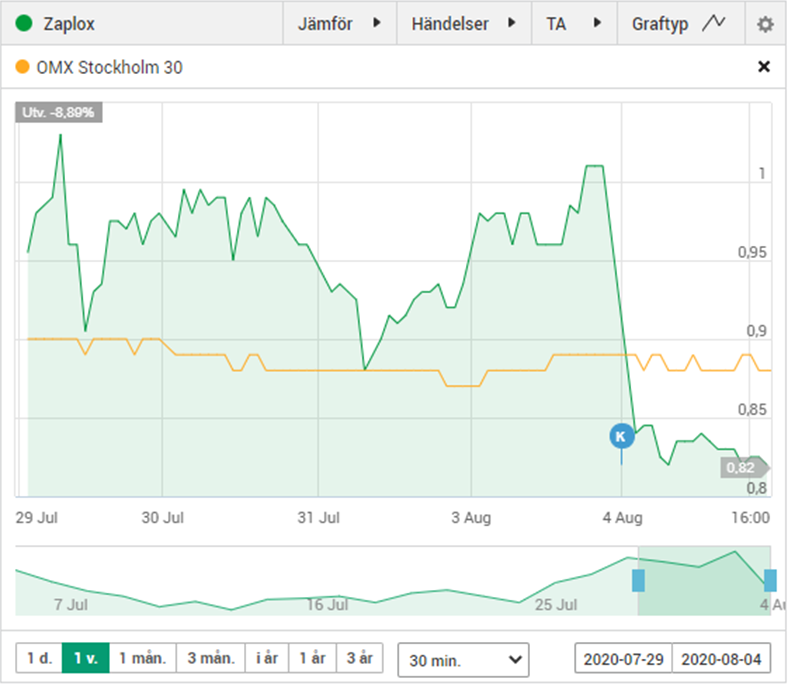
Task: Choose the i år range
Action: (x=267, y=658)
